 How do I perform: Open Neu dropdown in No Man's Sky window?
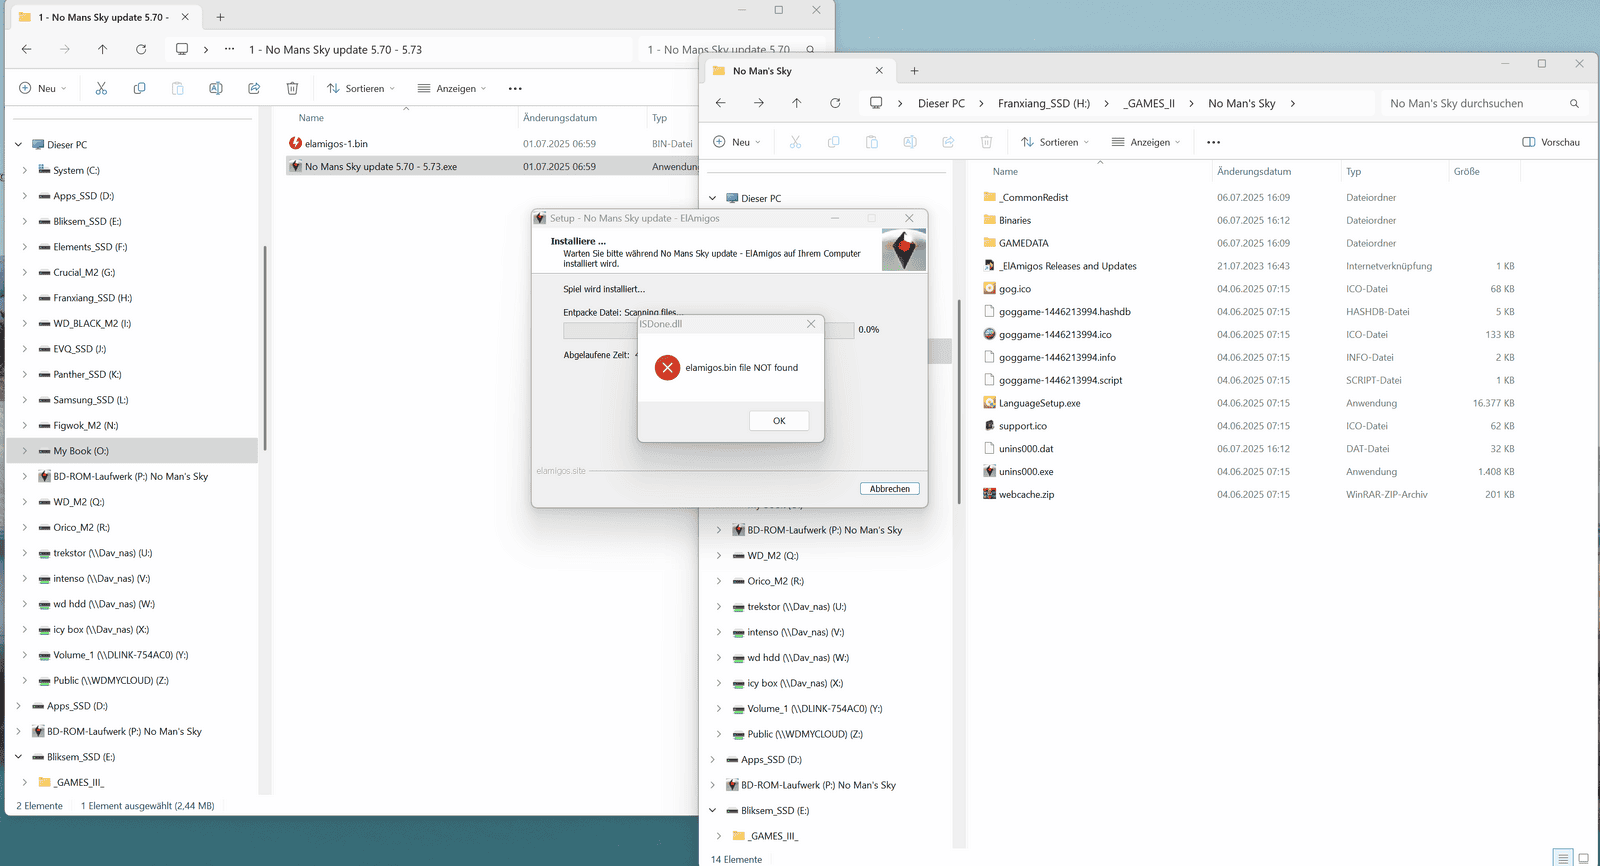point(738,142)
